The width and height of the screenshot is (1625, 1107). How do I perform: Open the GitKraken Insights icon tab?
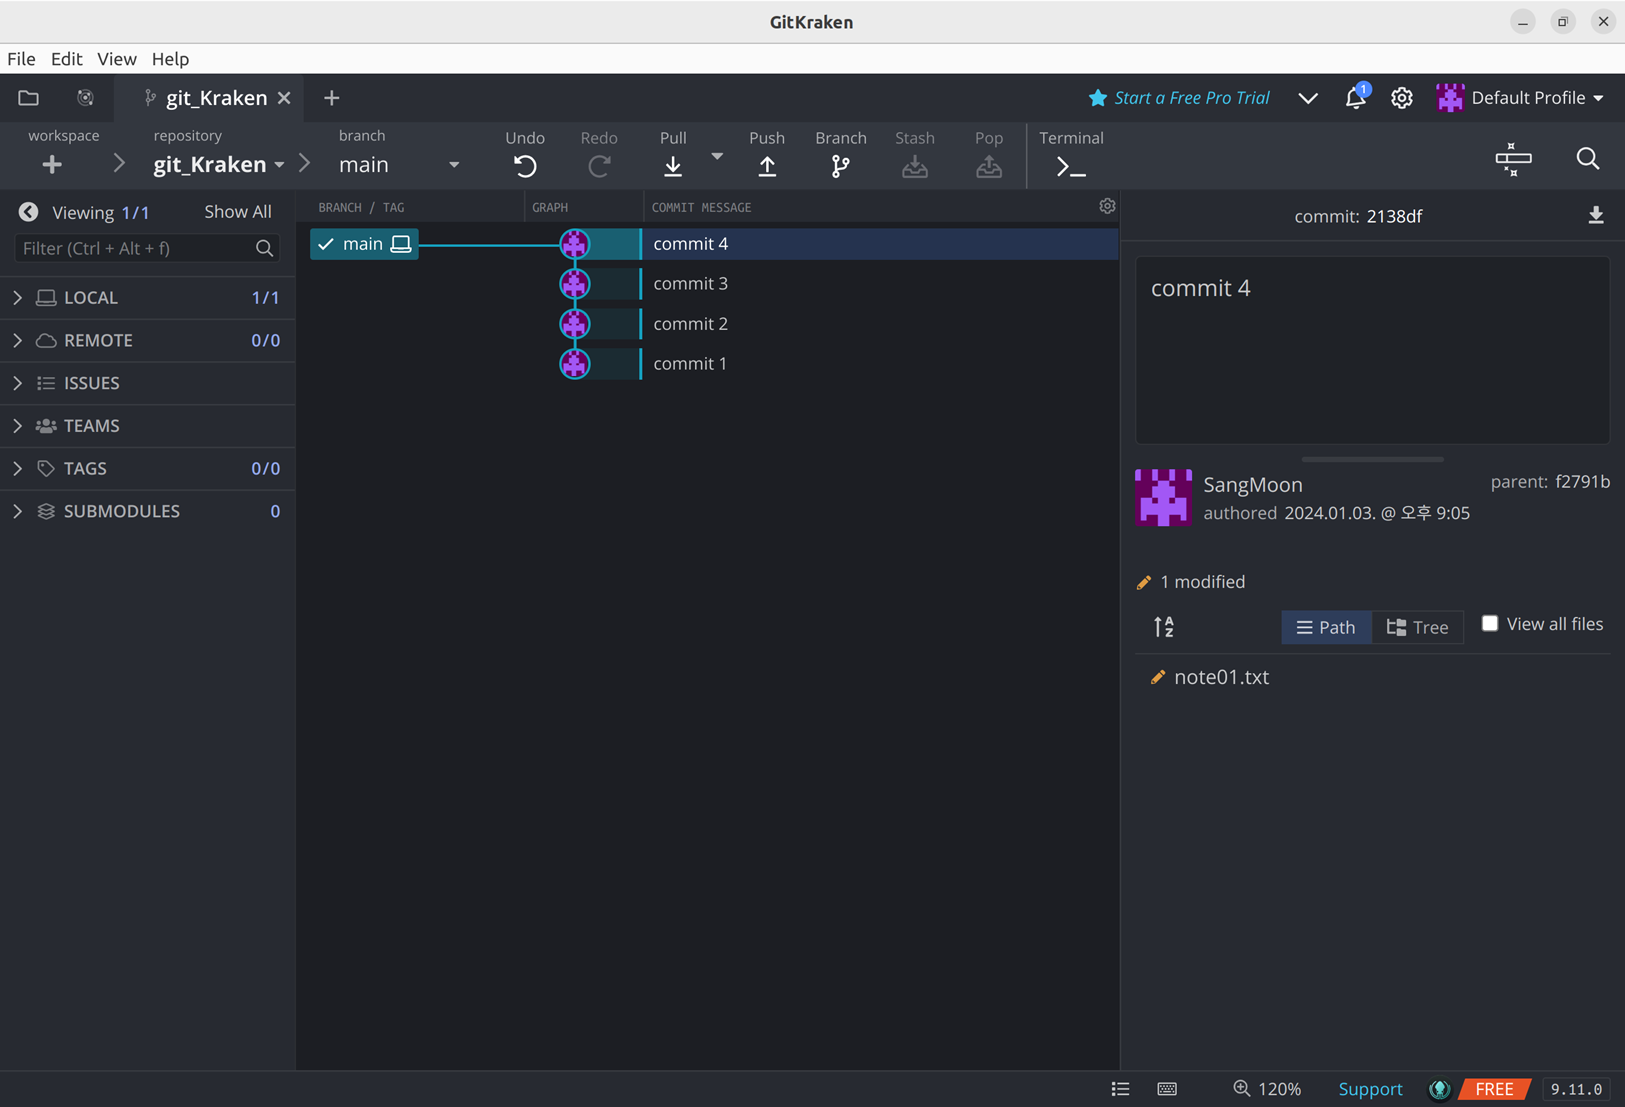click(85, 98)
